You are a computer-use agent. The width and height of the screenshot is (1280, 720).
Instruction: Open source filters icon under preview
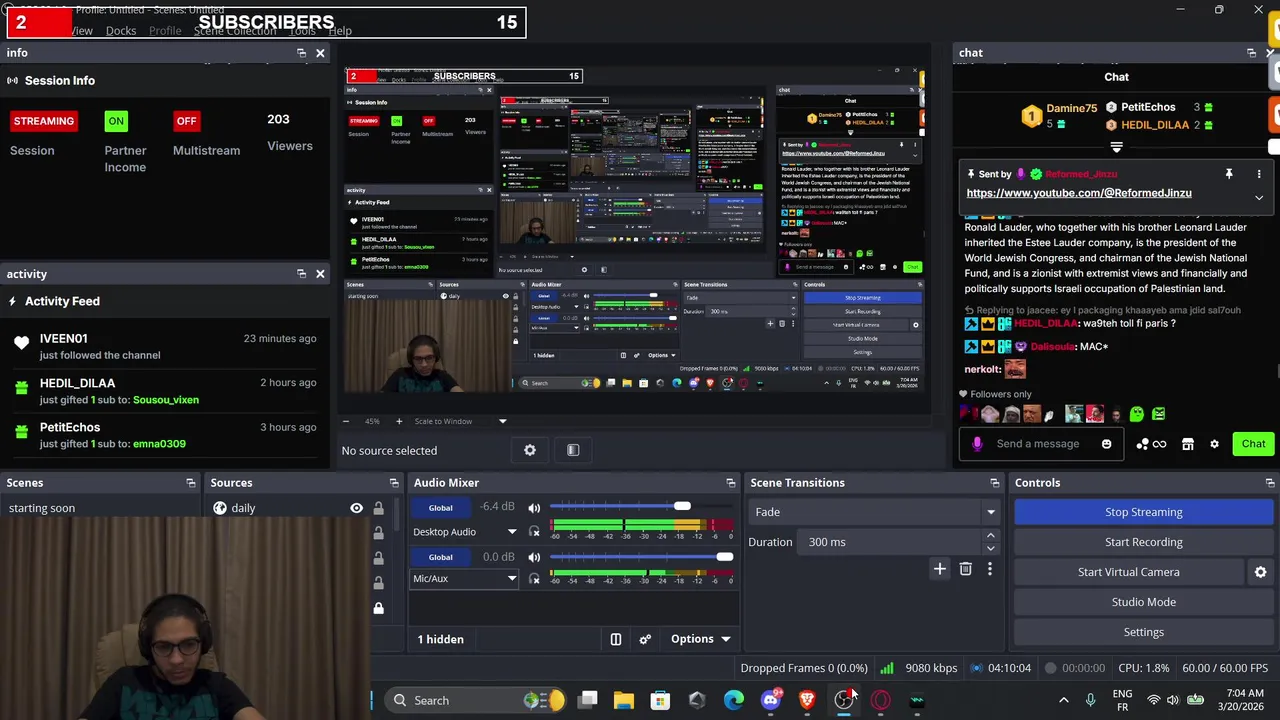point(573,450)
